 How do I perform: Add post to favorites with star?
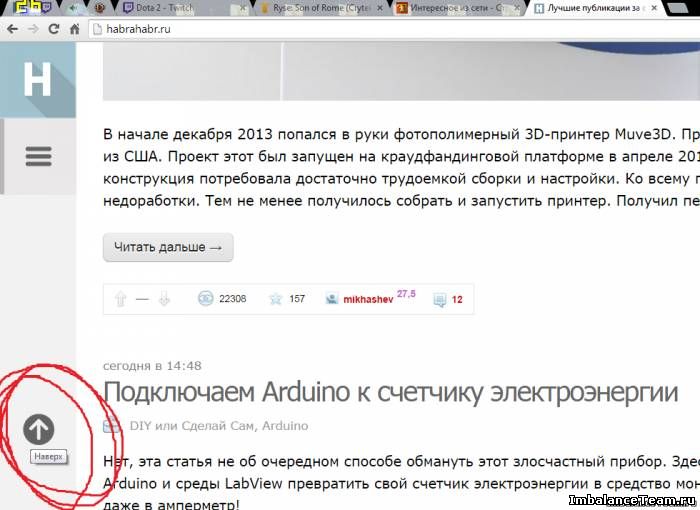coord(273,299)
